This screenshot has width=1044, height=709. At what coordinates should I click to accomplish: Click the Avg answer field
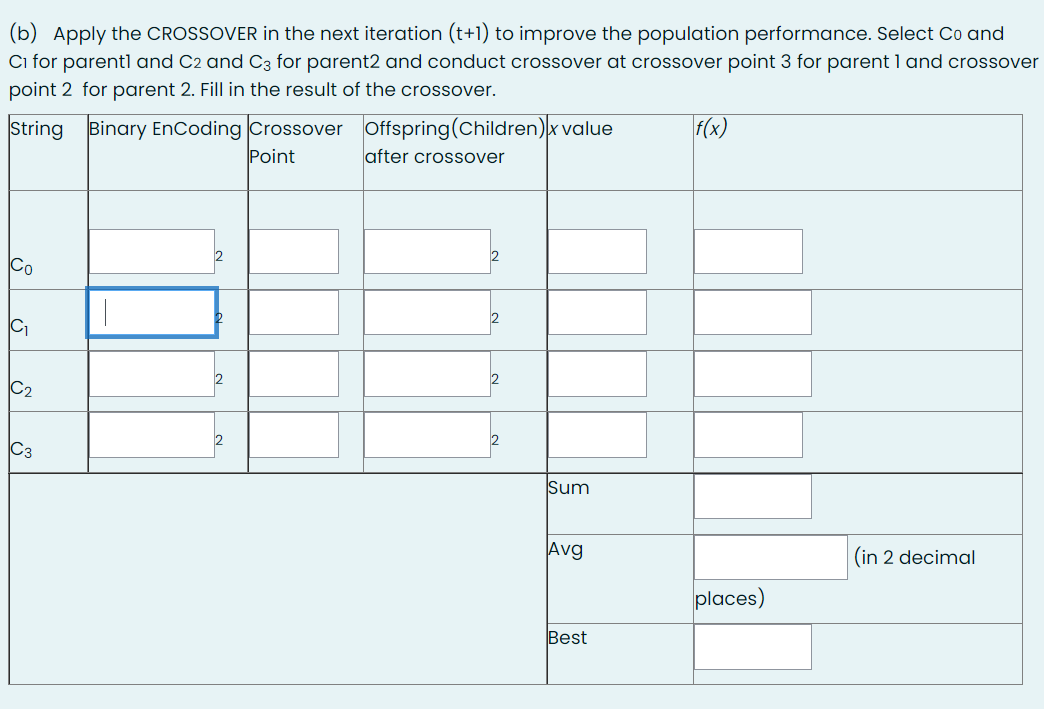tap(770, 557)
